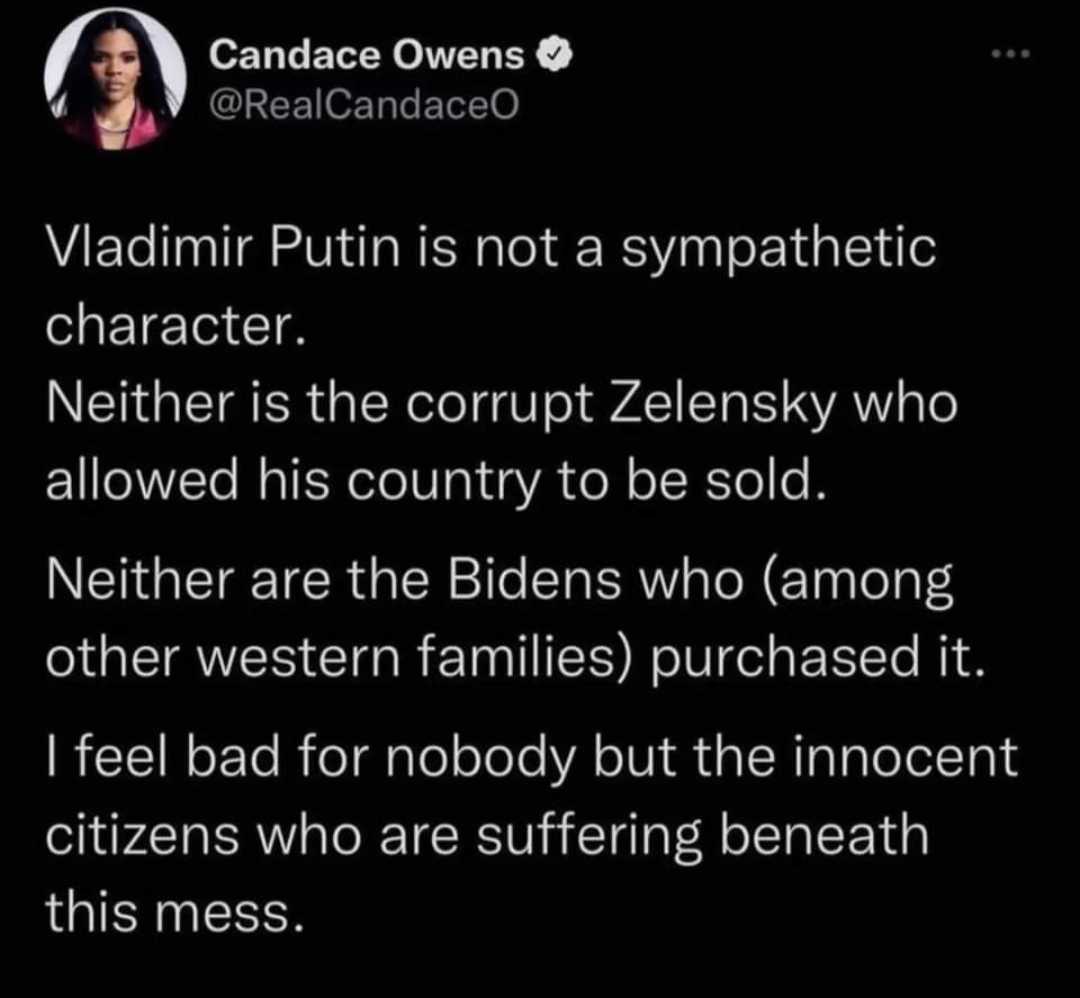This screenshot has height=998, width=1080.
Task: Open the three-dot more options menu
Action: (x=1011, y=53)
